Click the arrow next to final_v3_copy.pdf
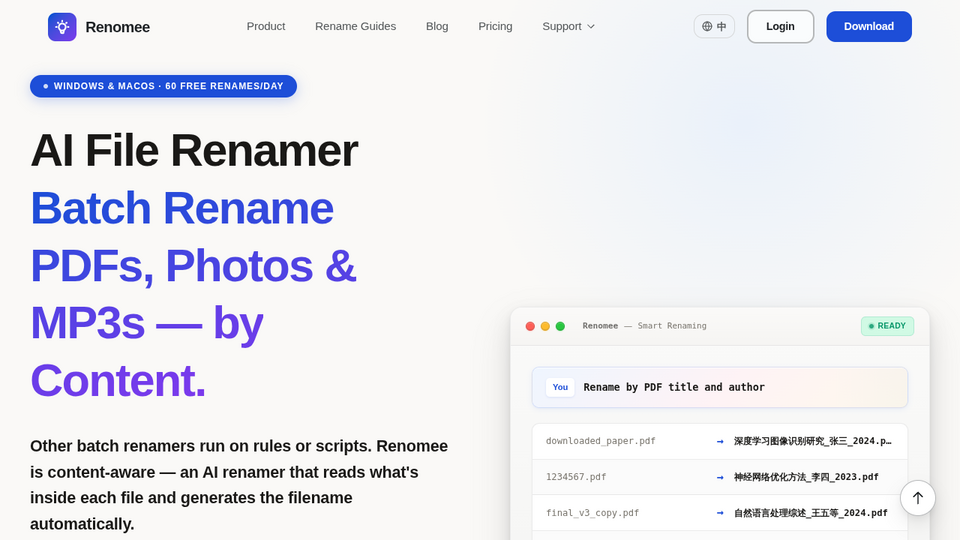 pyautogui.click(x=720, y=513)
